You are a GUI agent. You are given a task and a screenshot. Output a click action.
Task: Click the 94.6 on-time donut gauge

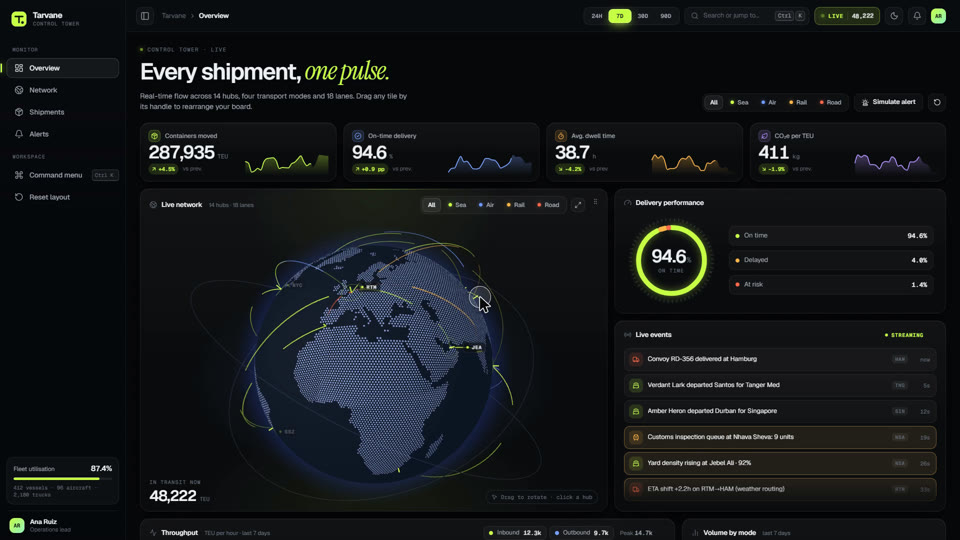click(671, 260)
